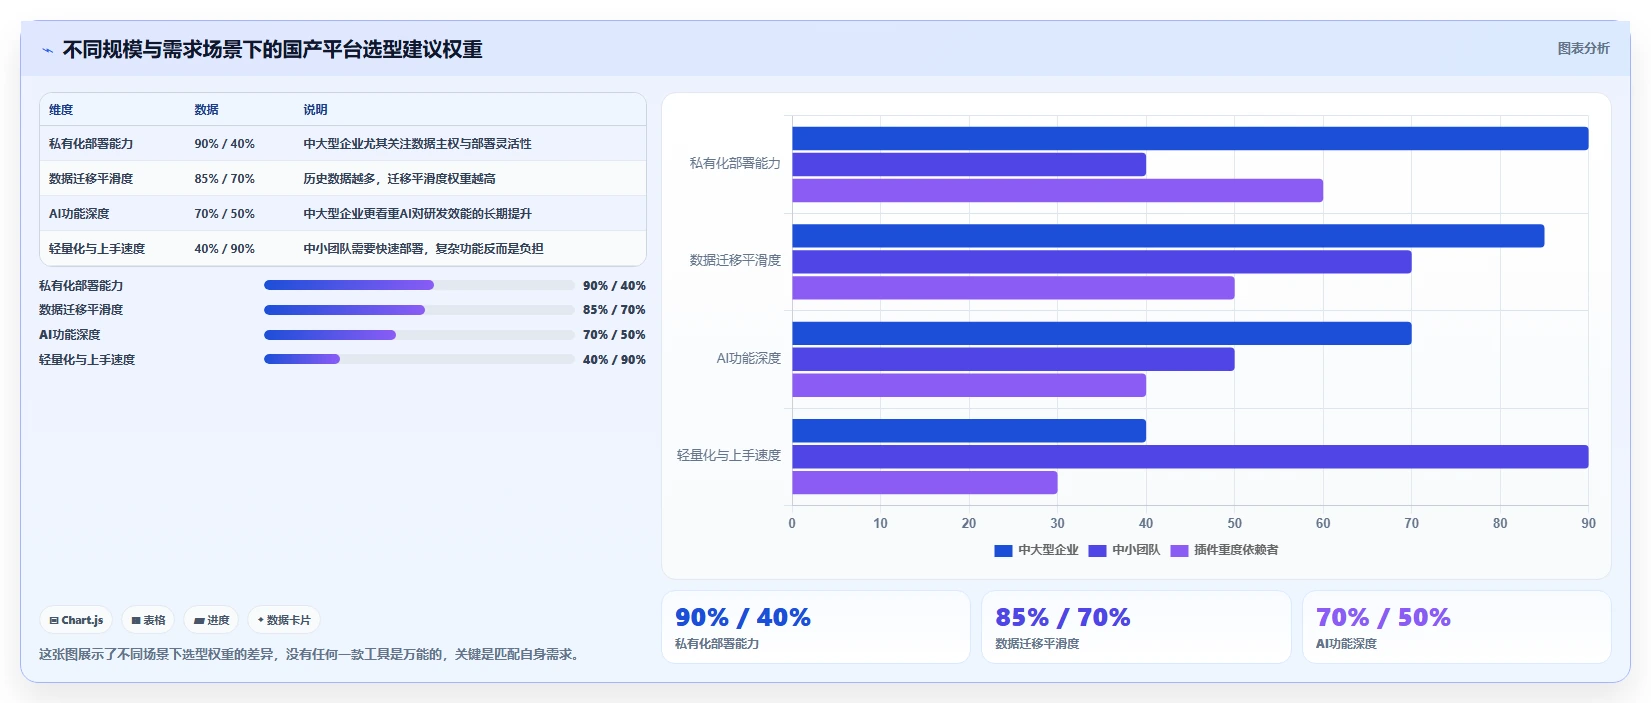
Task: Click the 70% / 50% value beside the progress bar
Action: coord(614,335)
